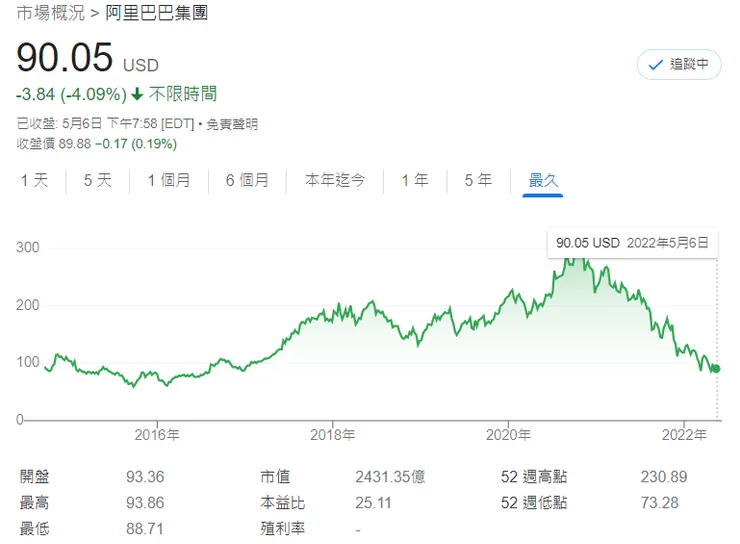Select the 5 天 range tab
This screenshot has height=544, width=740.
click(x=98, y=180)
